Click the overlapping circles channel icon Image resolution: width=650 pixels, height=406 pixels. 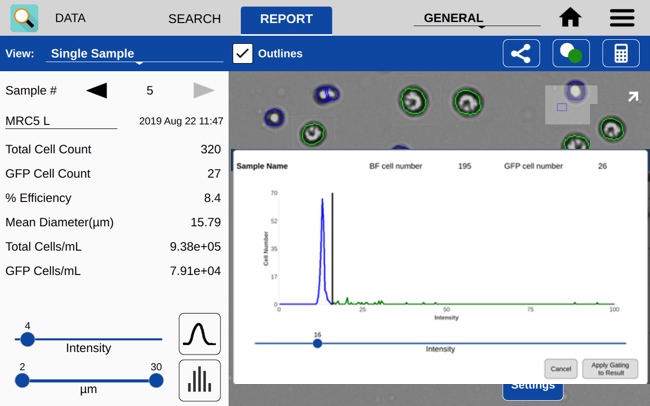click(x=571, y=54)
